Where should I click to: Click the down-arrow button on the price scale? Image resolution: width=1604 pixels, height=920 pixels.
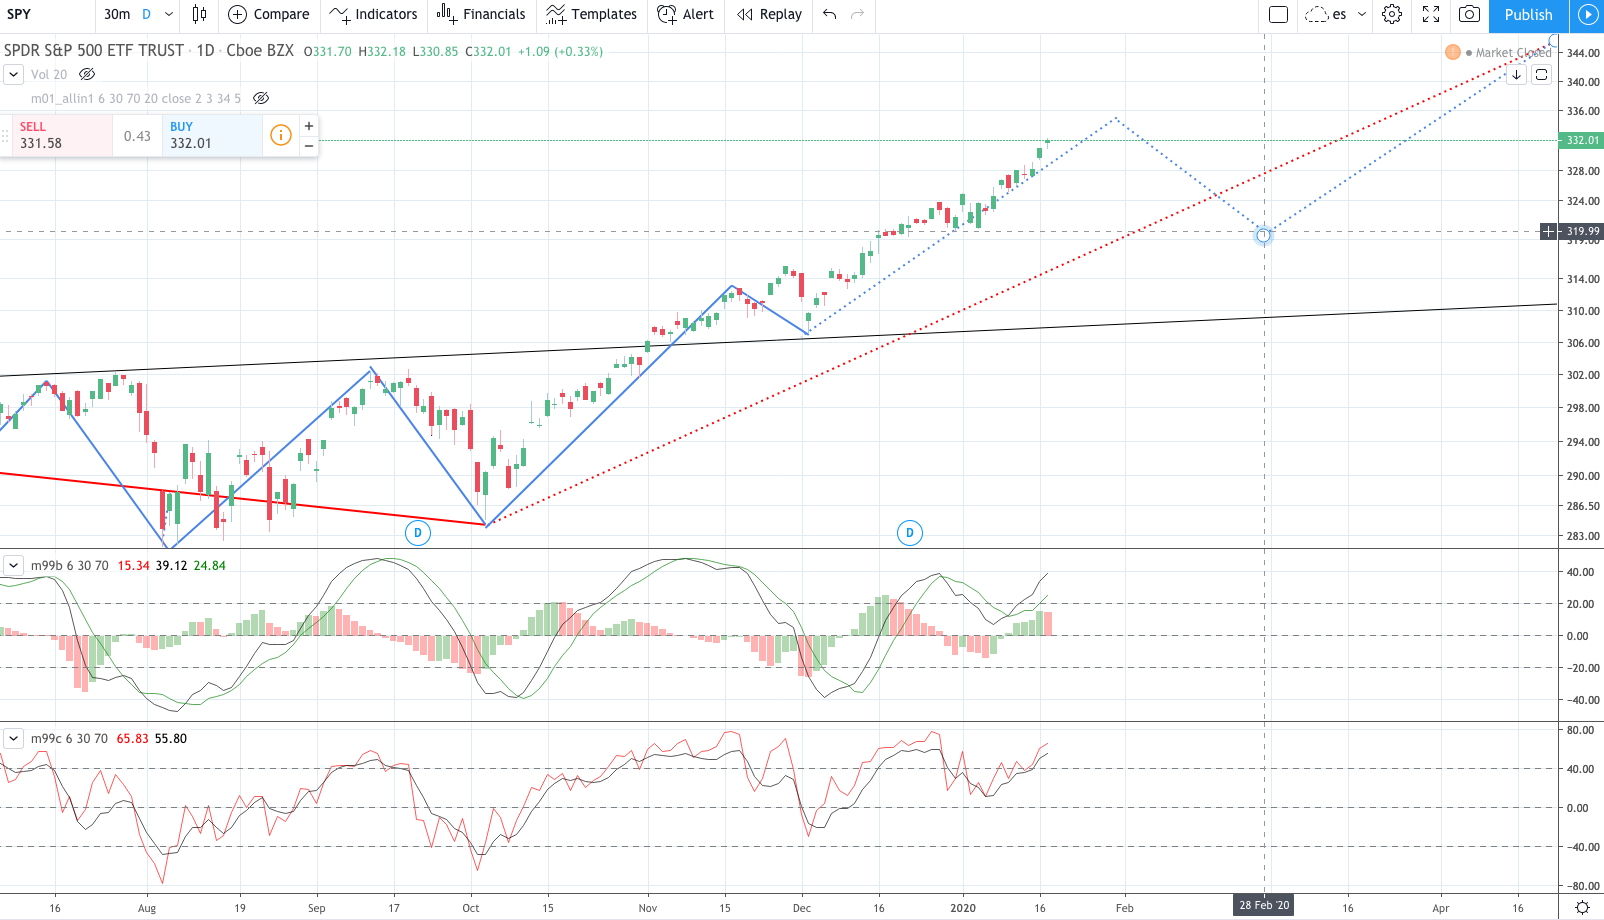(x=1517, y=74)
